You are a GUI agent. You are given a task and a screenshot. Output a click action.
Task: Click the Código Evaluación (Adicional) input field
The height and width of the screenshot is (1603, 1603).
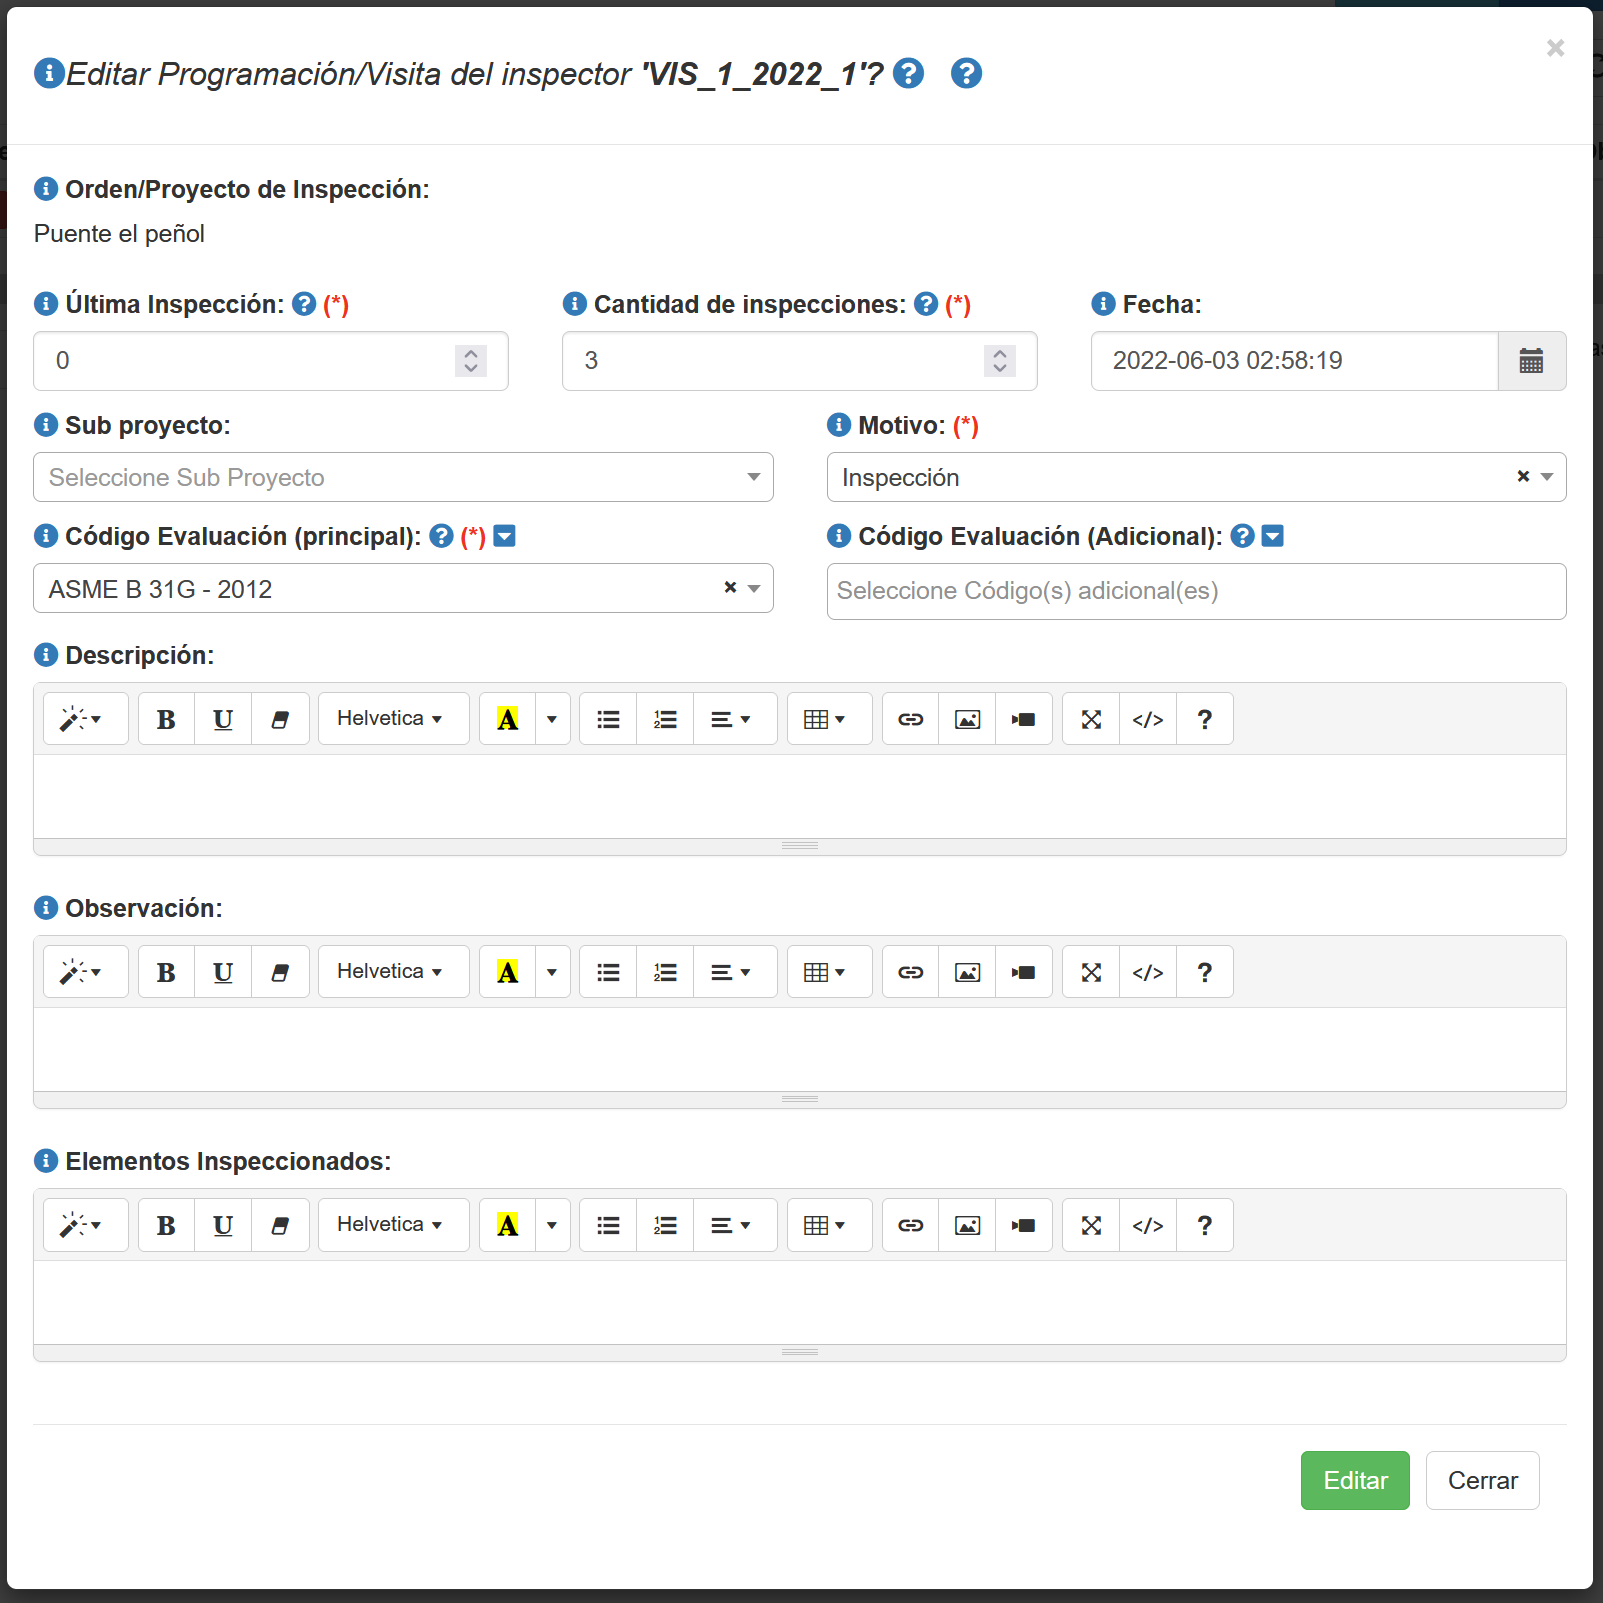[1195, 591]
